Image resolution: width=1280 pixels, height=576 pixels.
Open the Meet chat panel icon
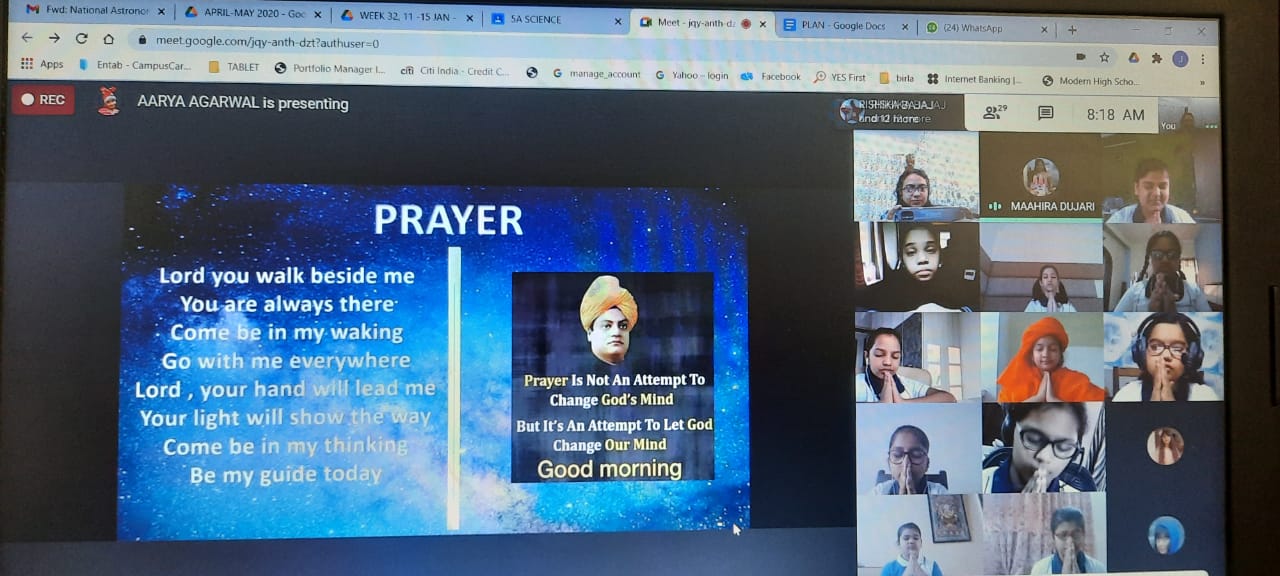1045,113
